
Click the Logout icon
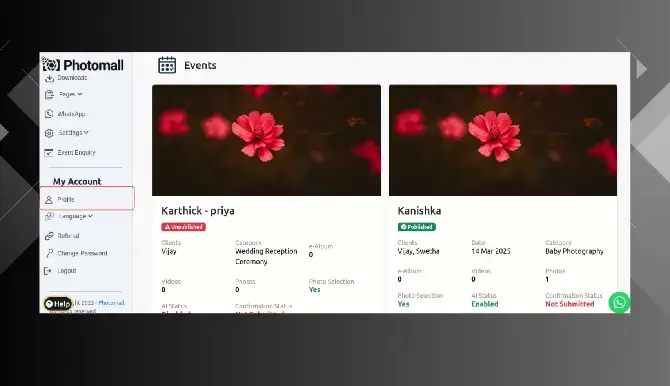tap(48, 271)
